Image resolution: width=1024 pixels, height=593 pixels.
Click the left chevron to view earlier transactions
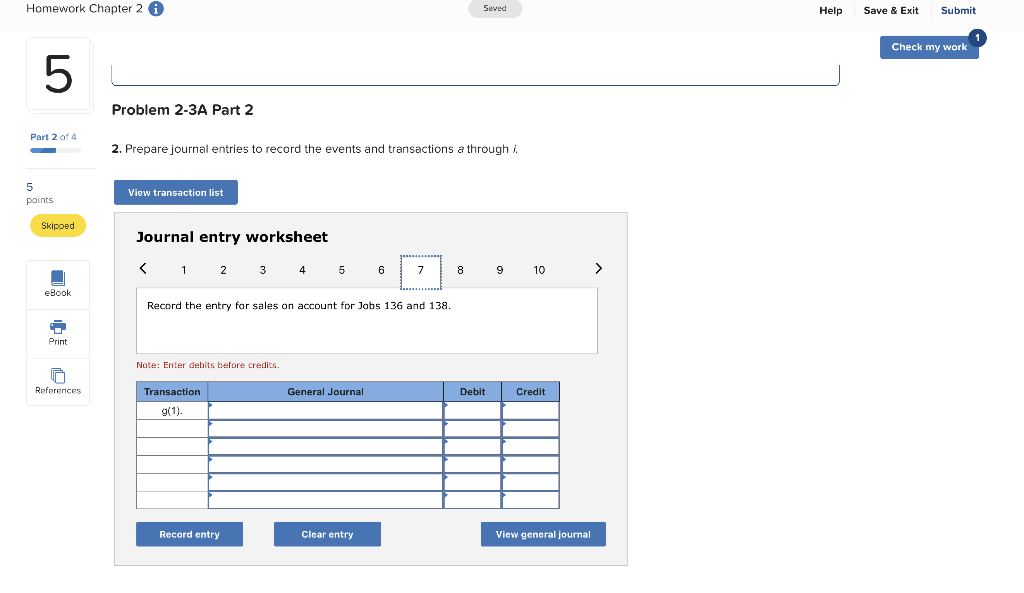(143, 268)
